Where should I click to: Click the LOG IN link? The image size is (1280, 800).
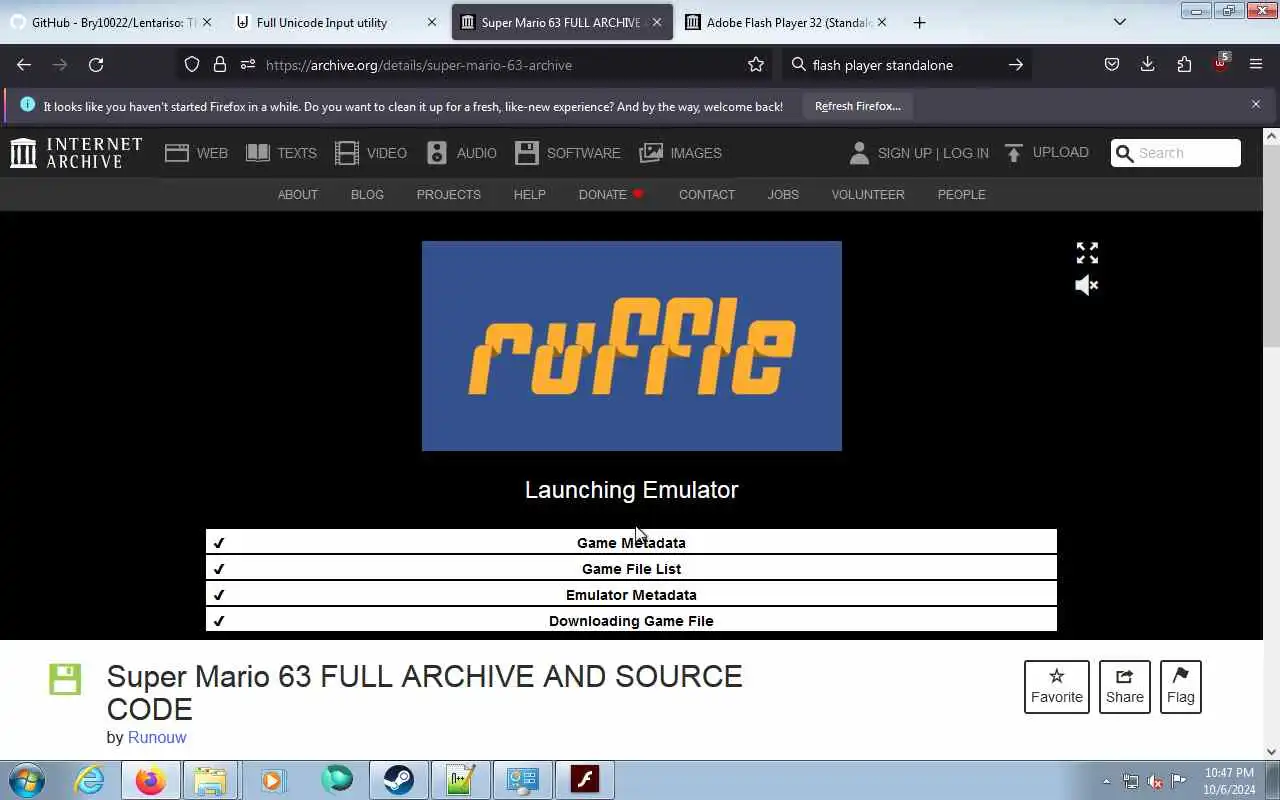coord(966,153)
